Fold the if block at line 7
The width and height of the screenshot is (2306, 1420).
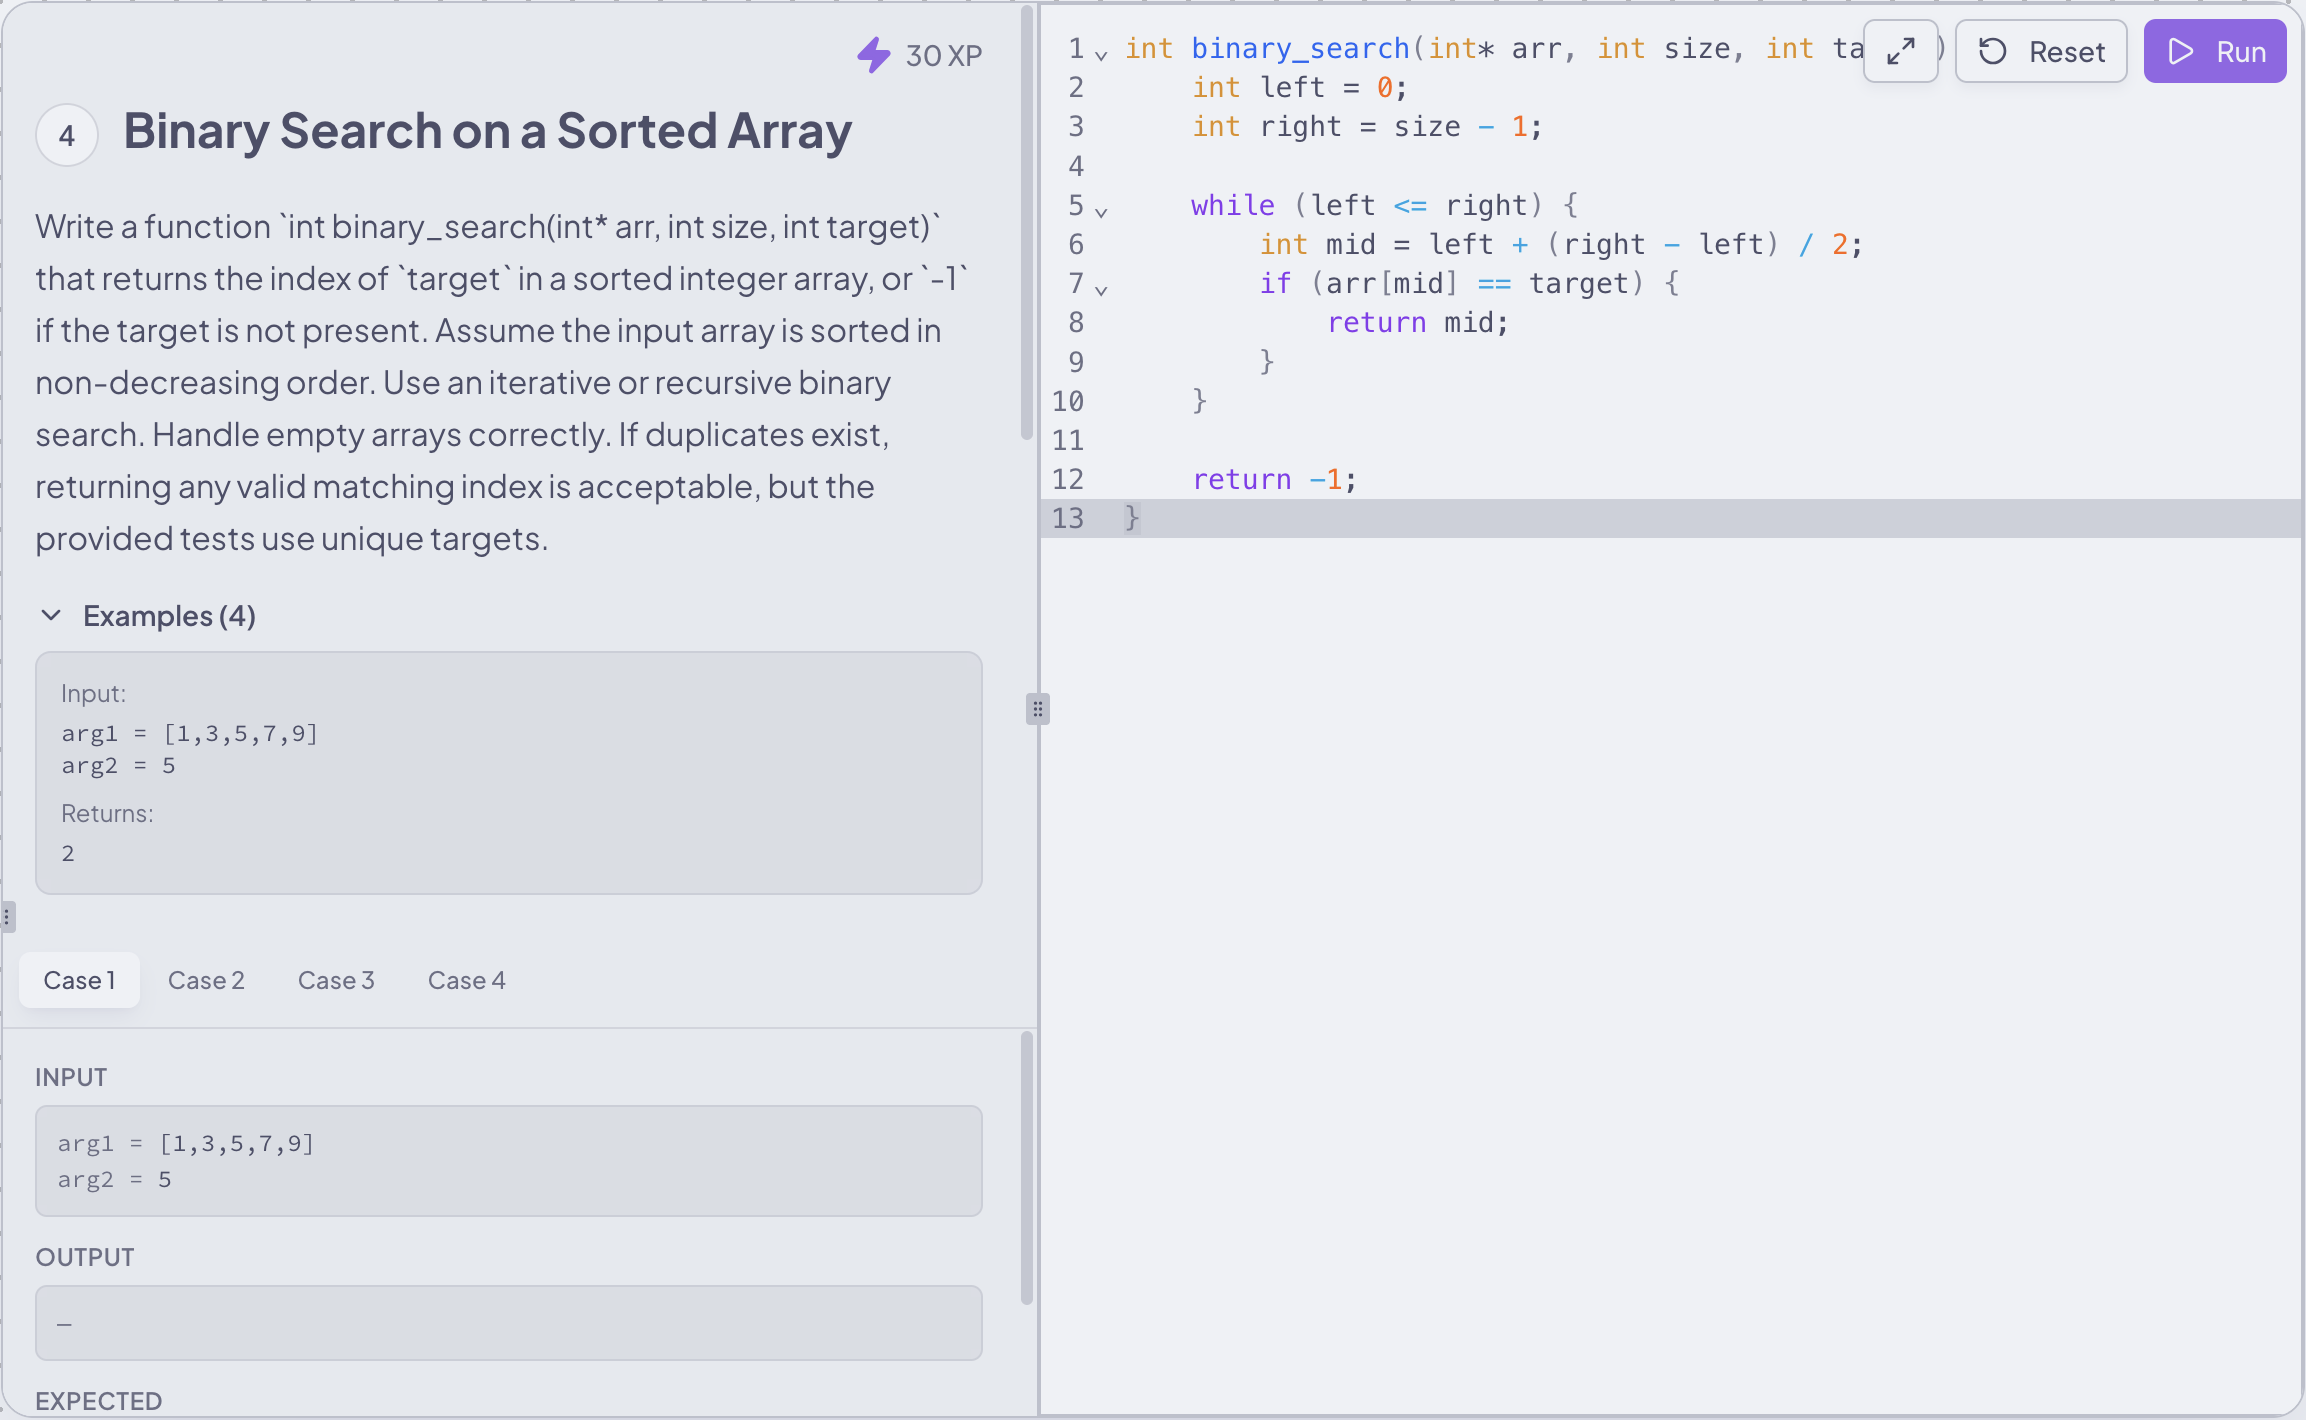click(x=1101, y=290)
